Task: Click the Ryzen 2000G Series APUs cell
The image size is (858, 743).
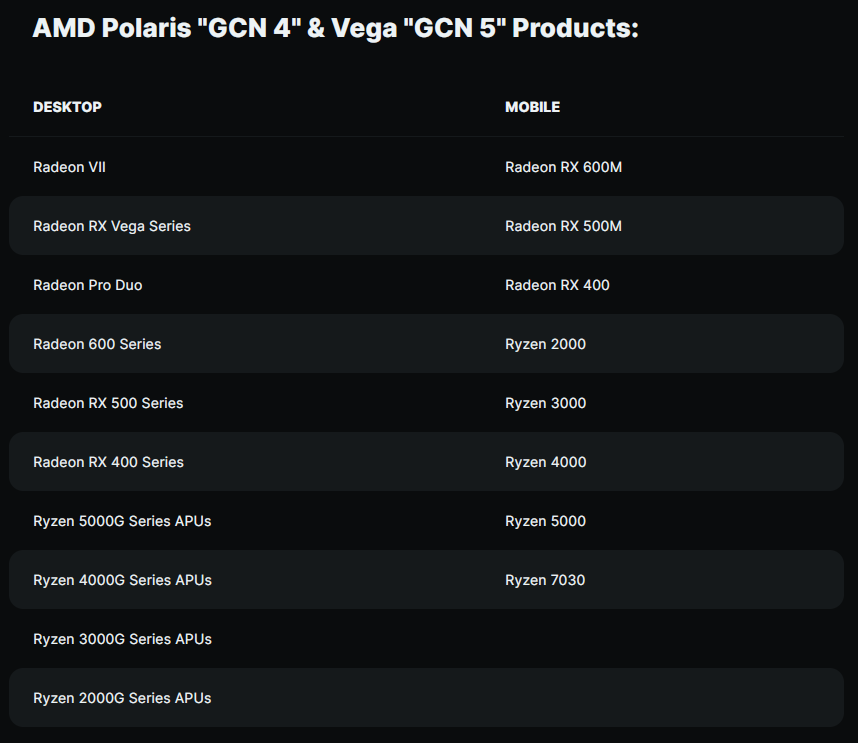Action: point(122,698)
